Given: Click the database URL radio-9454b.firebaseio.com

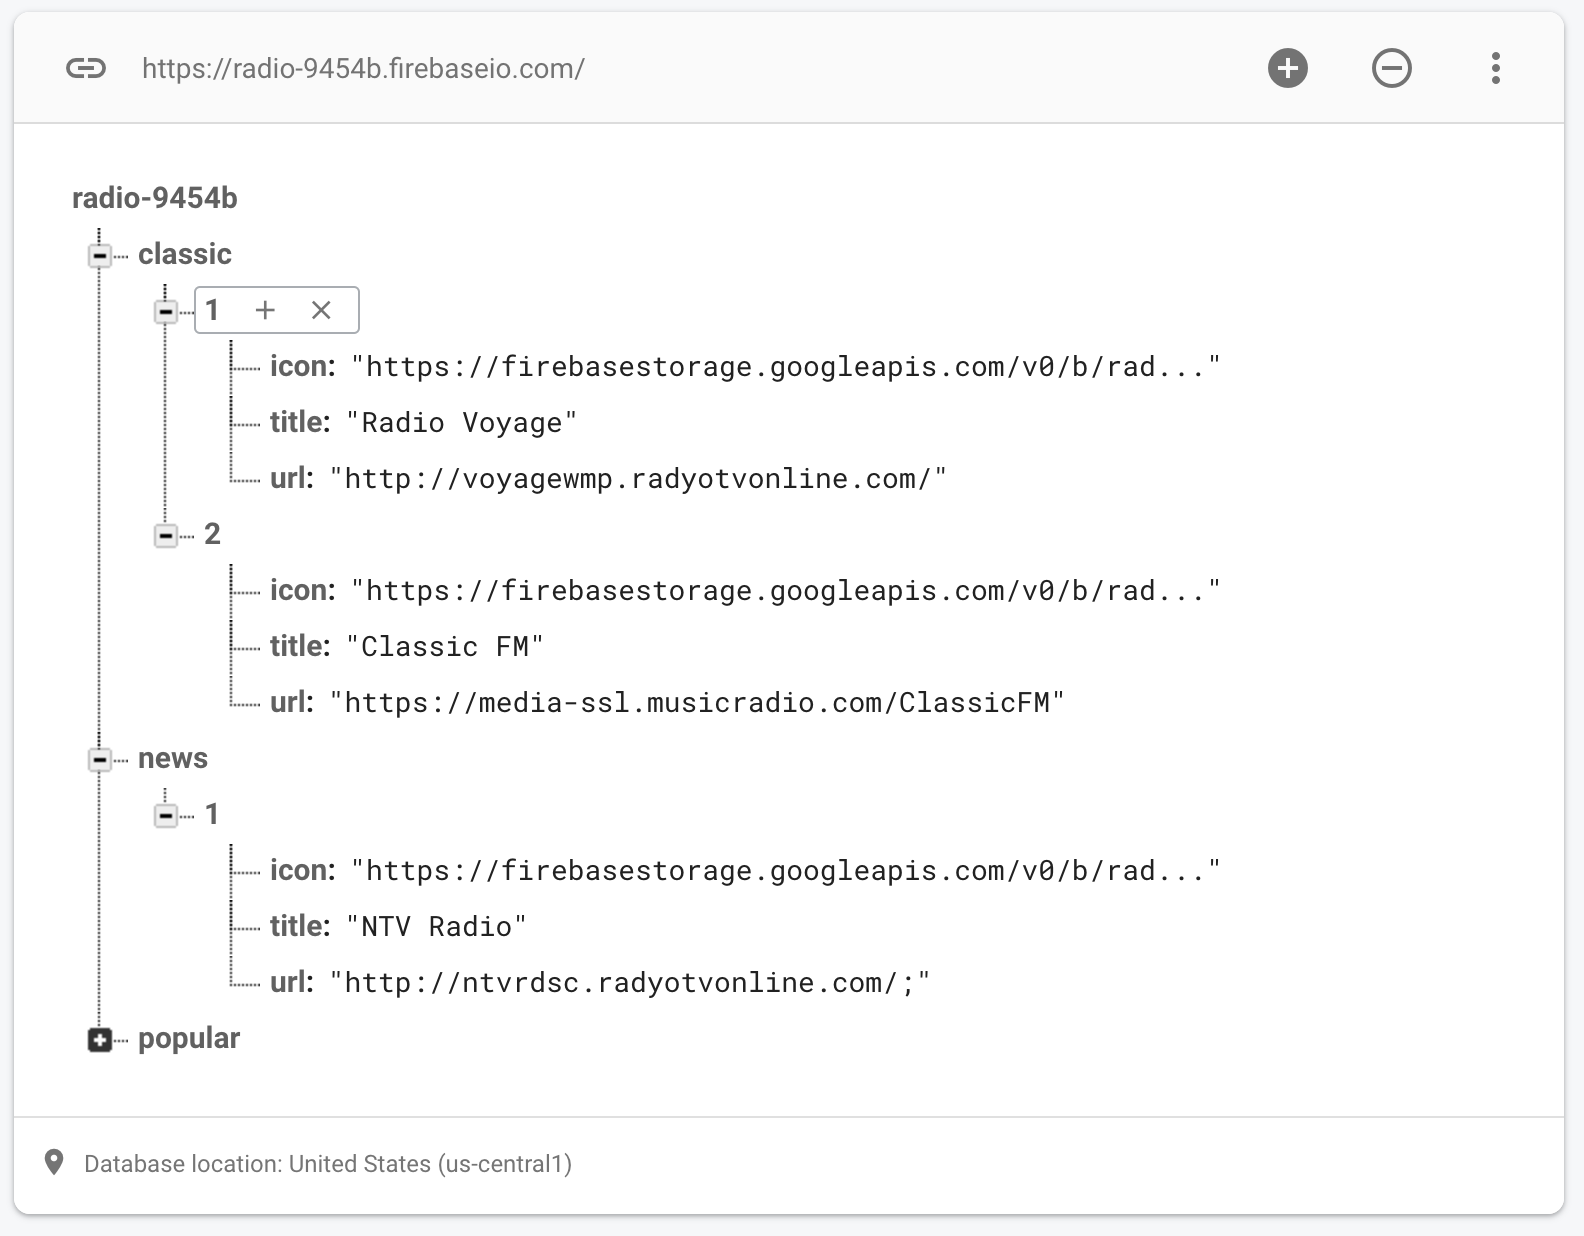Looking at the screenshot, I should pos(363,68).
